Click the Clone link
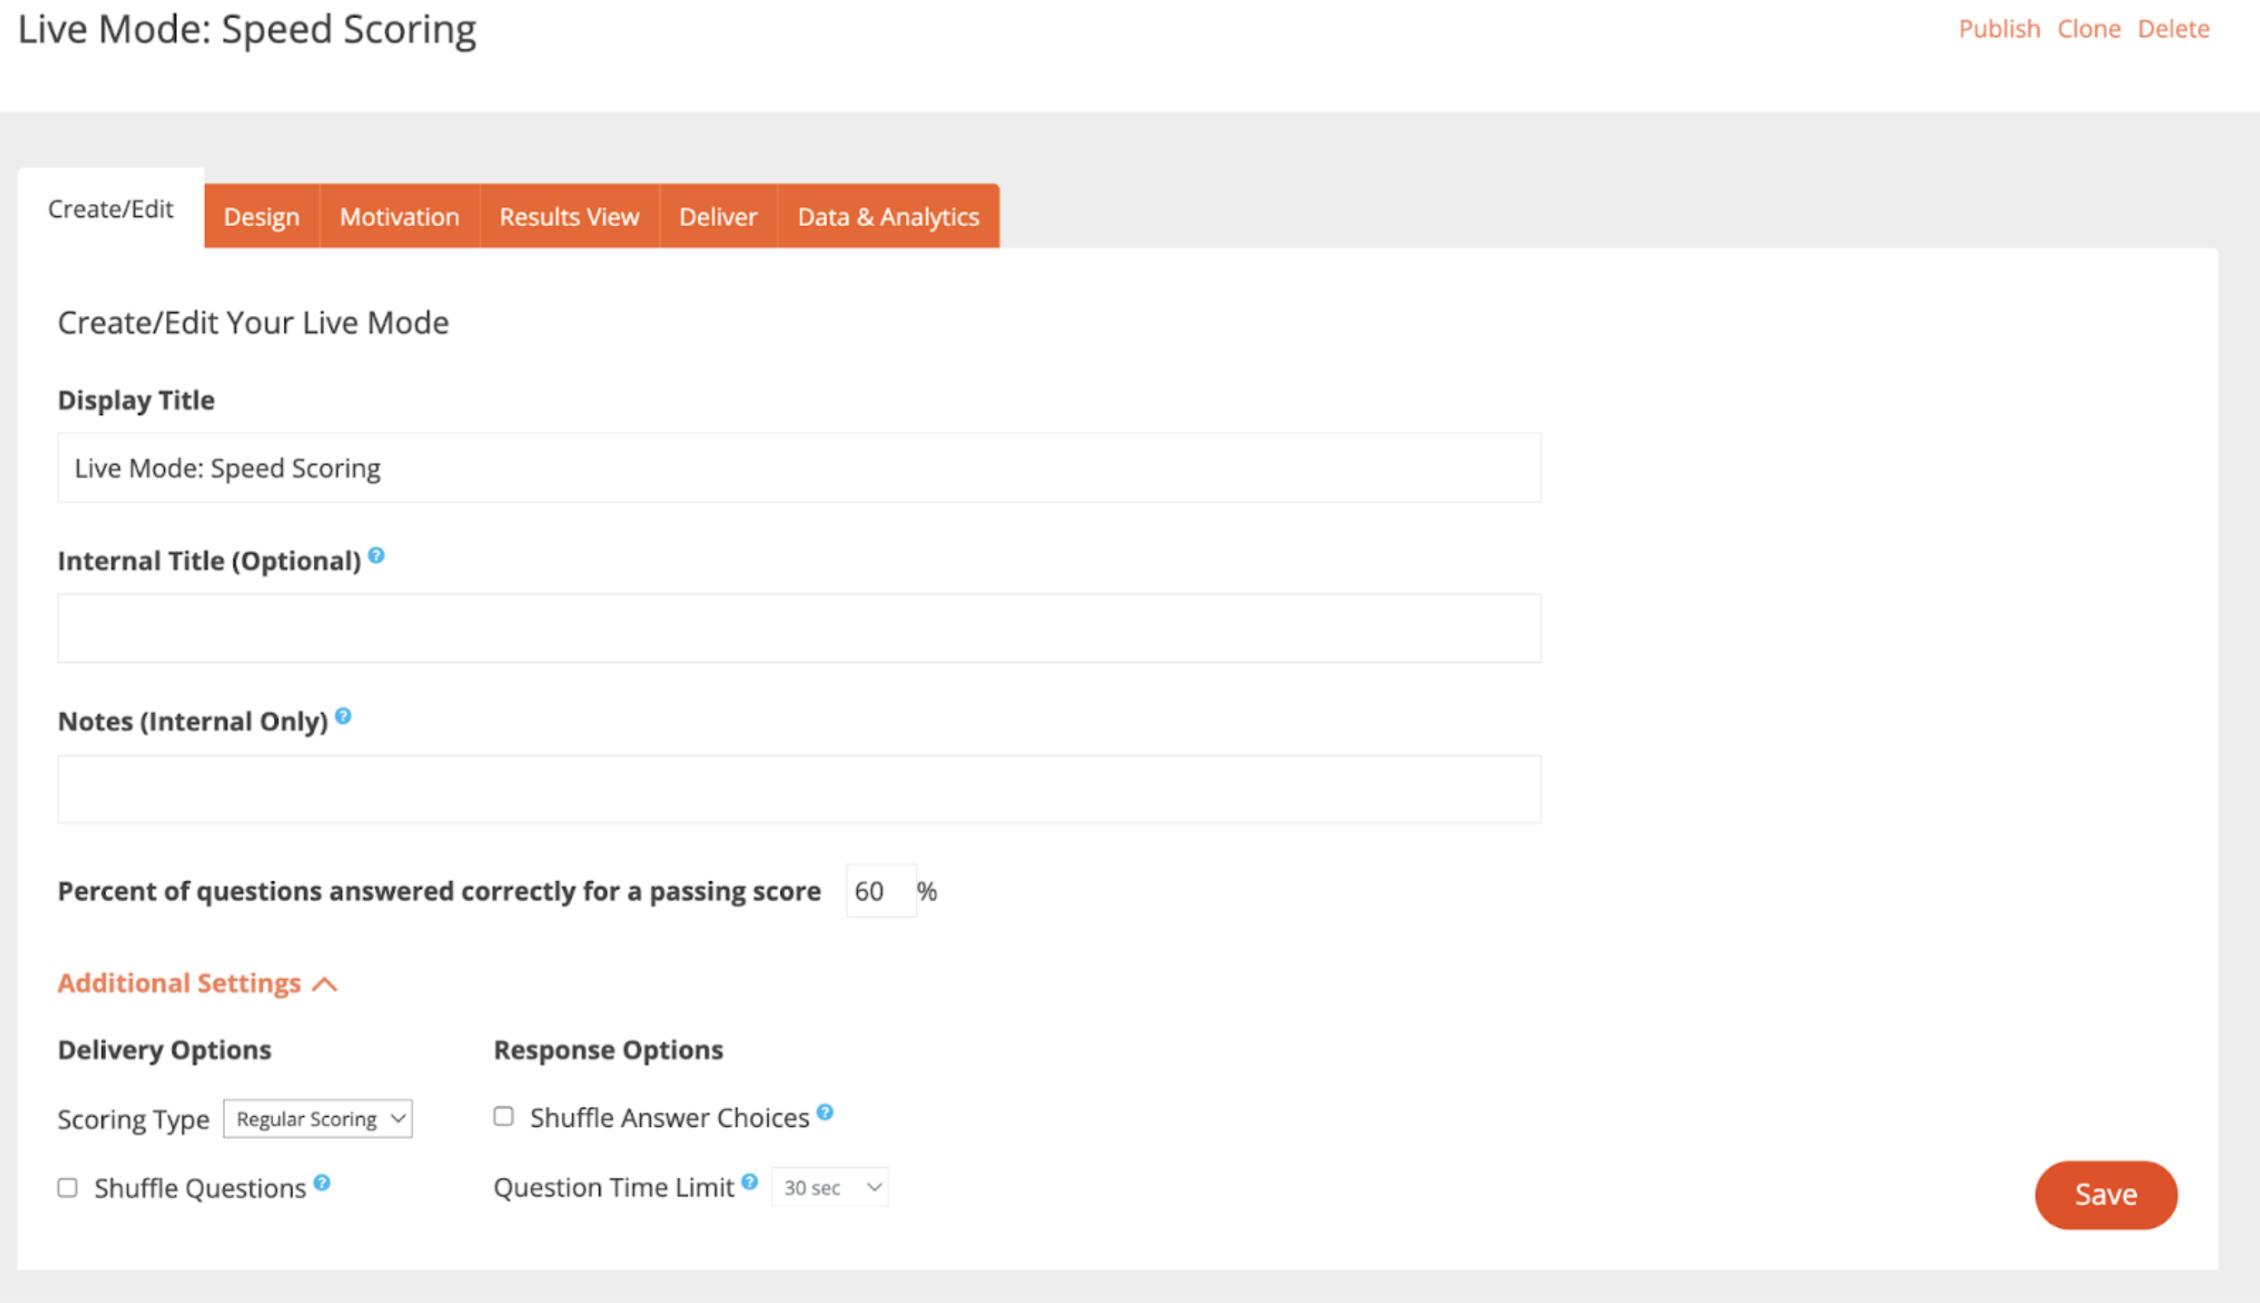Viewport: 2260px width, 1303px height. click(x=2088, y=29)
